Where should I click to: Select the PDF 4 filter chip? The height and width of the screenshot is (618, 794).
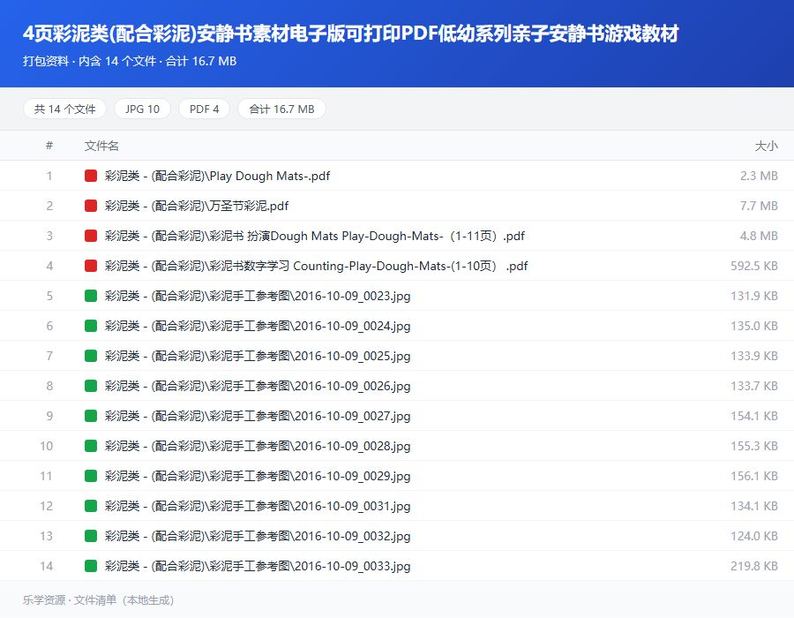(x=204, y=109)
